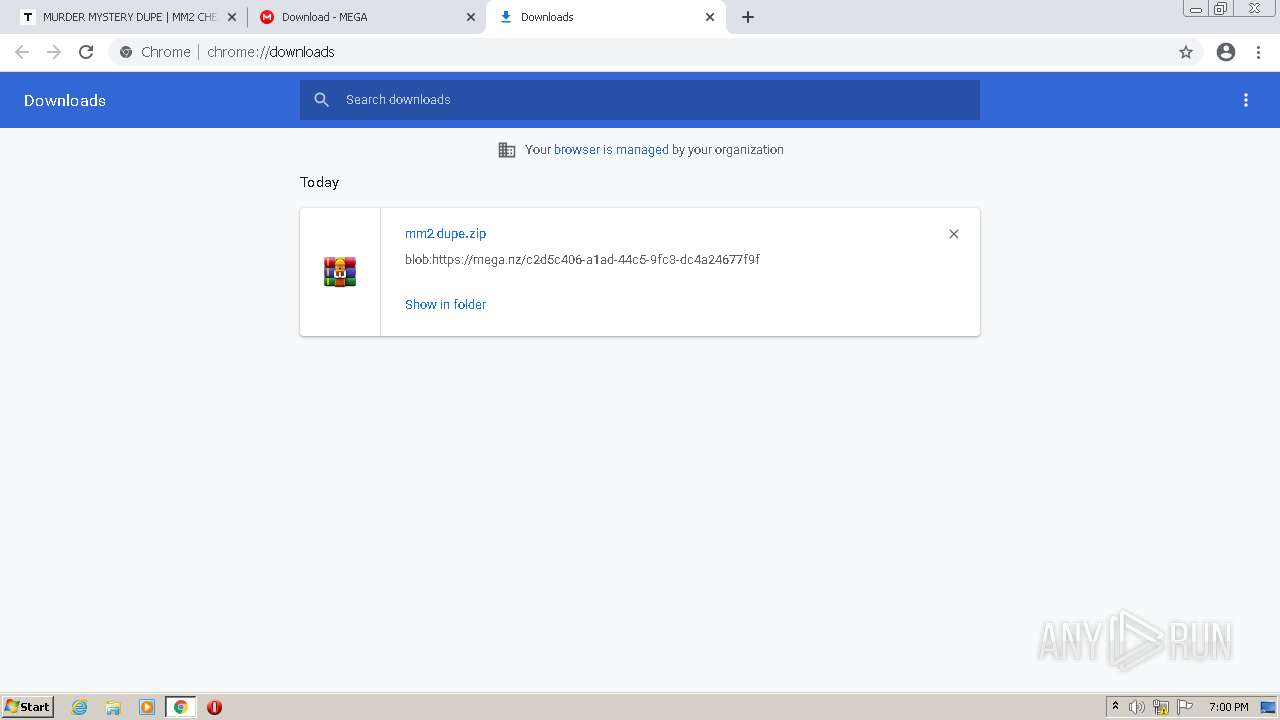
Task: Click the managed organization building icon
Action: click(507, 150)
